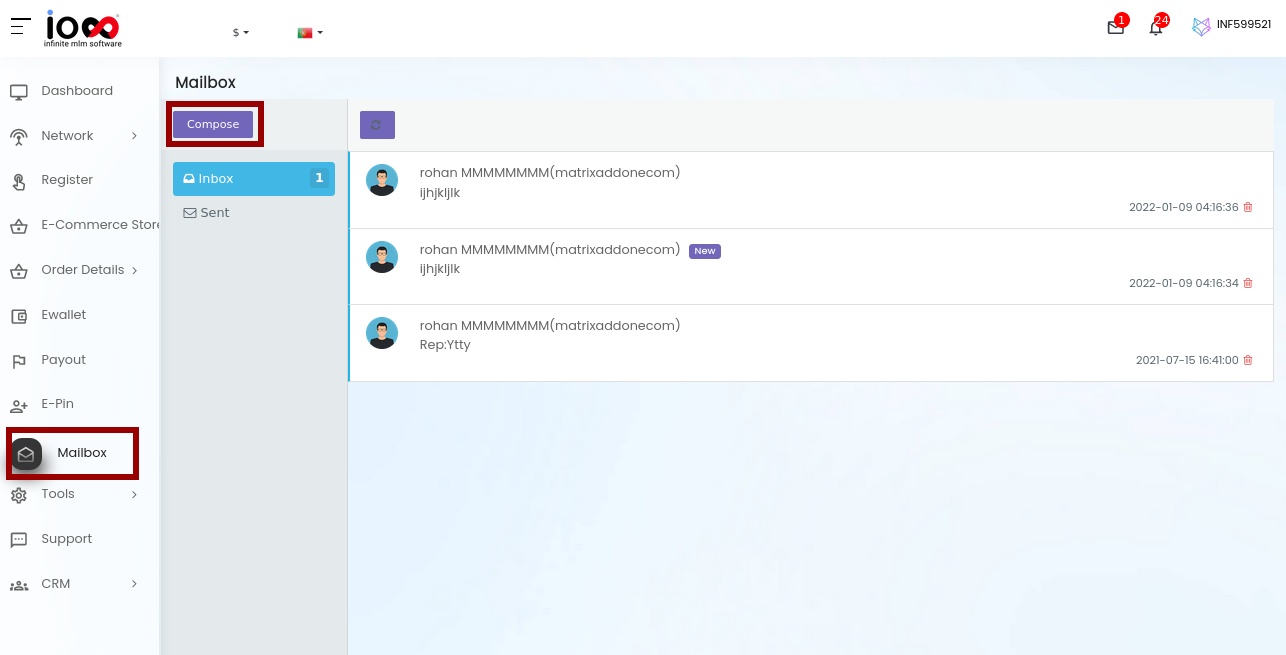Image resolution: width=1286 pixels, height=655 pixels.
Task: Click the E-Pin user-plus icon
Action: (19, 405)
